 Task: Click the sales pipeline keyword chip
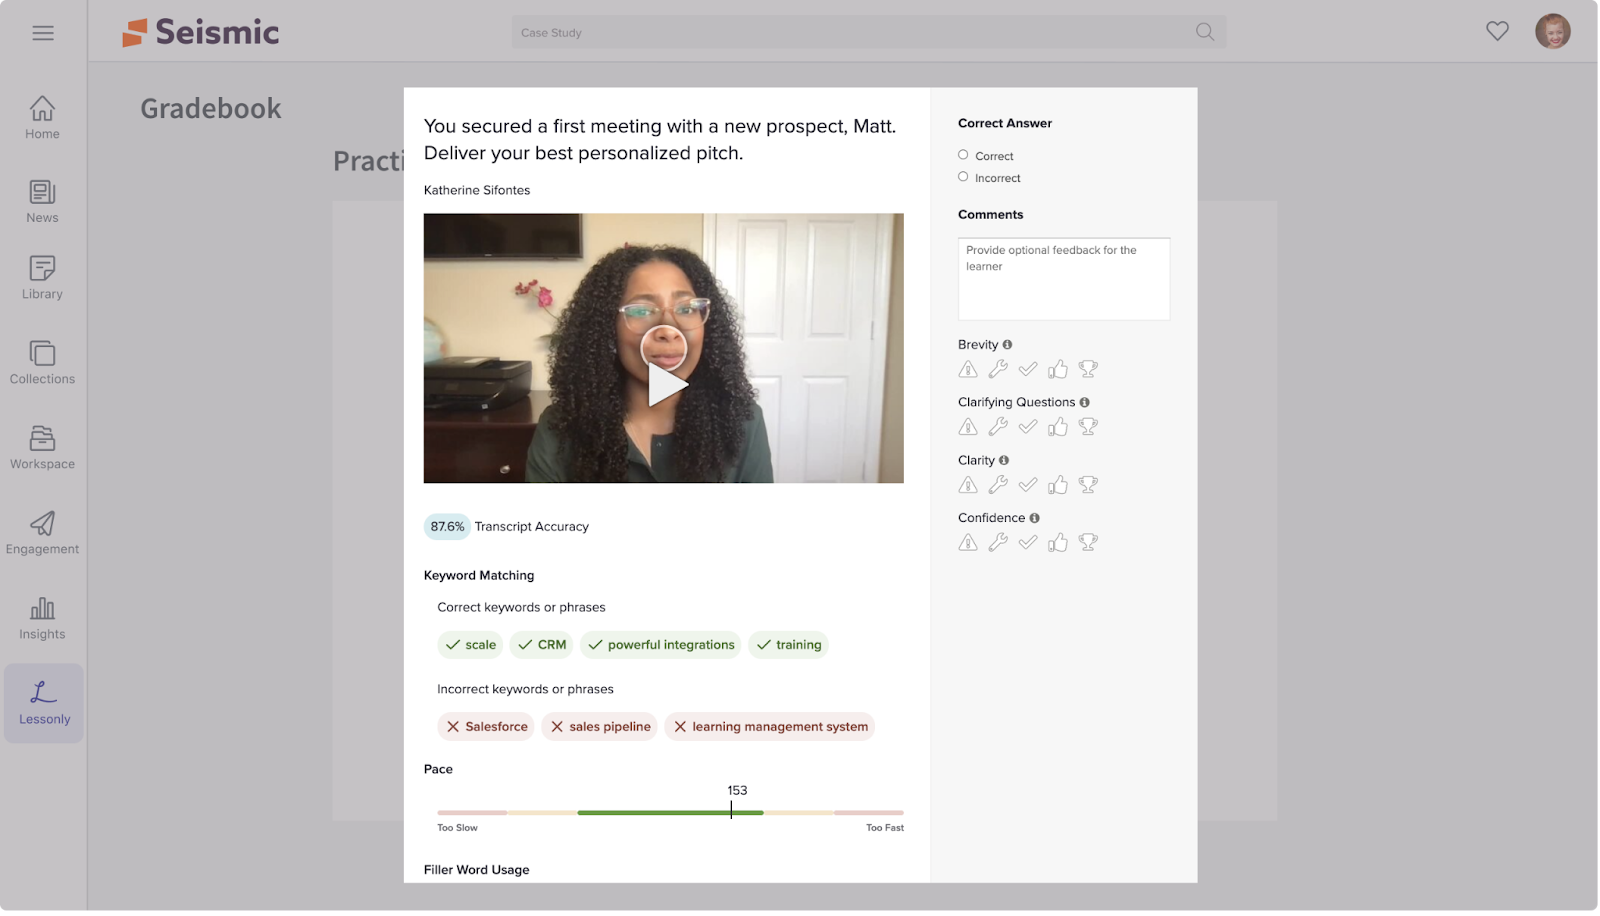coord(600,728)
